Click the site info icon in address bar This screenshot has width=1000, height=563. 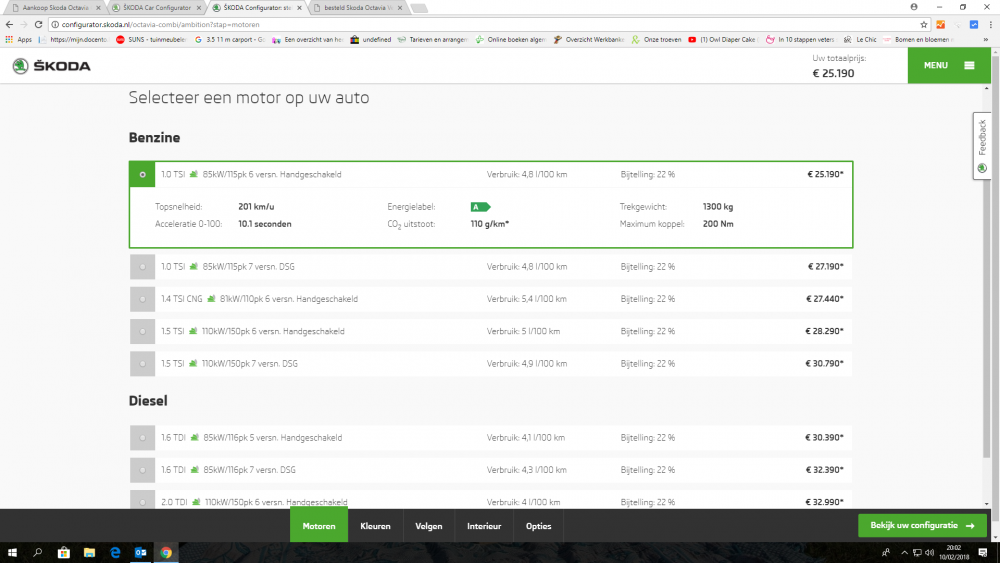55,24
